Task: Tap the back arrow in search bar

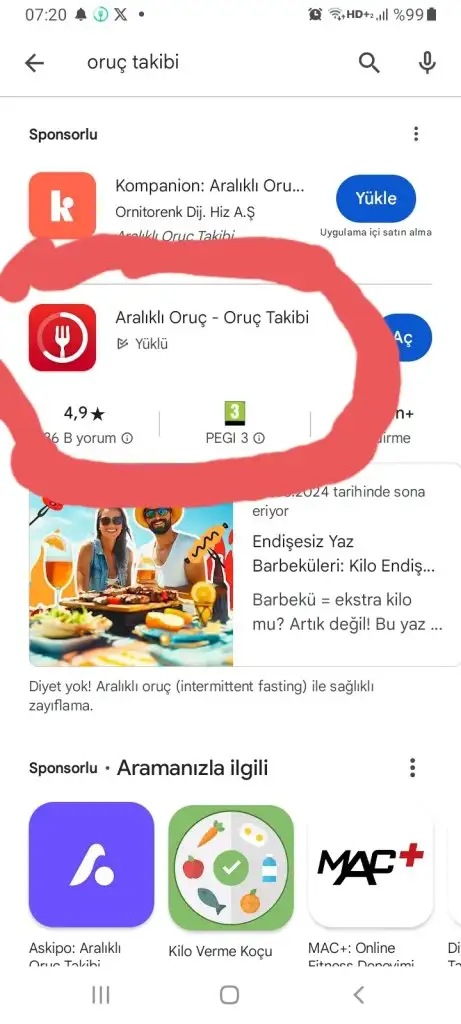Action: pos(34,63)
